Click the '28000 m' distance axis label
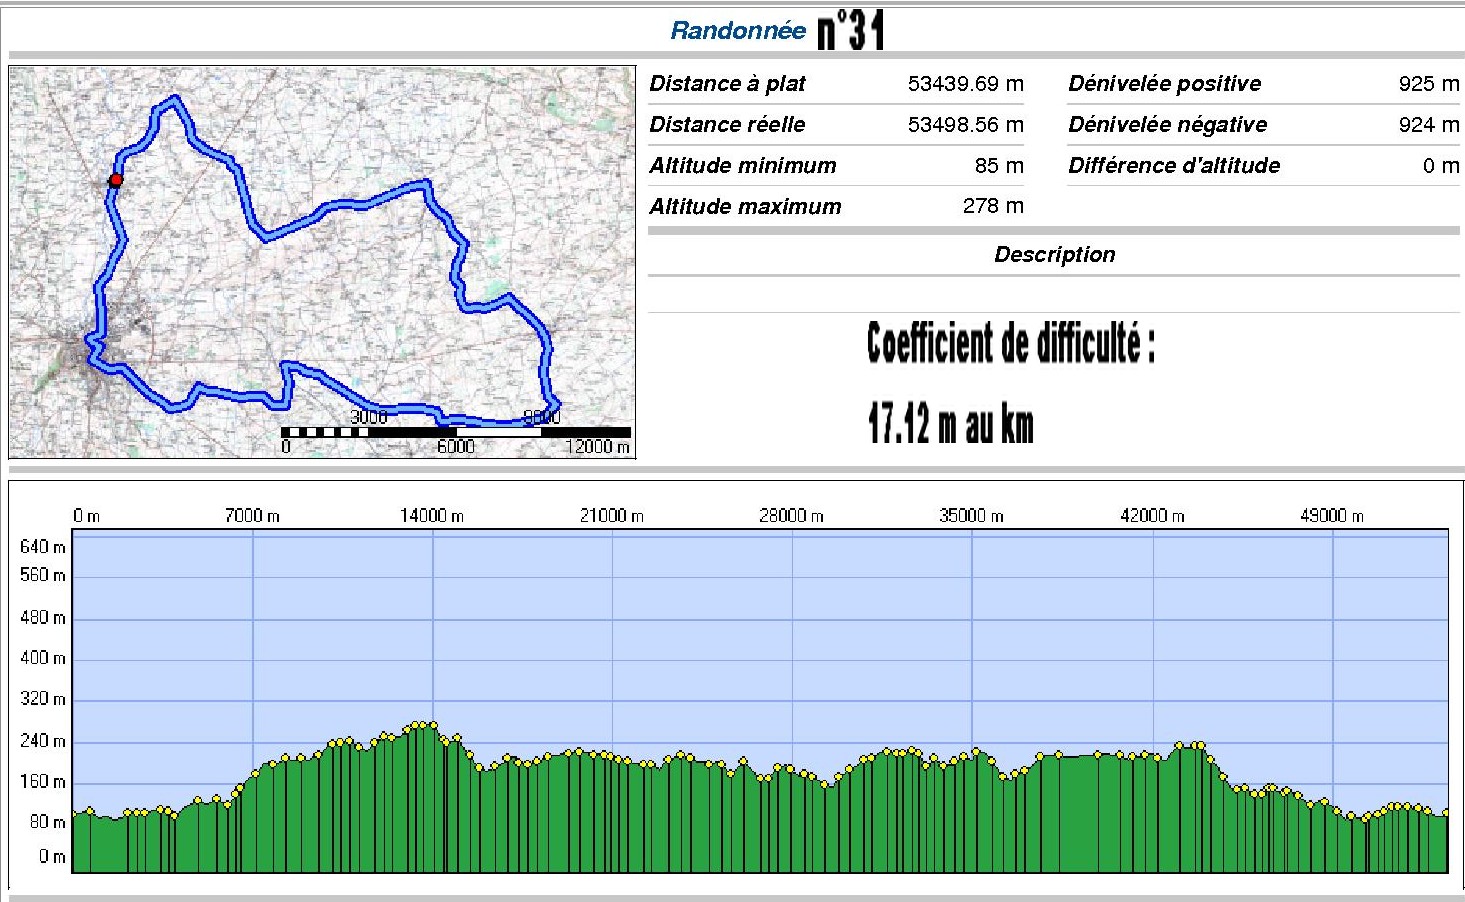This screenshot has height=902, width=1465. coord(791,516)
